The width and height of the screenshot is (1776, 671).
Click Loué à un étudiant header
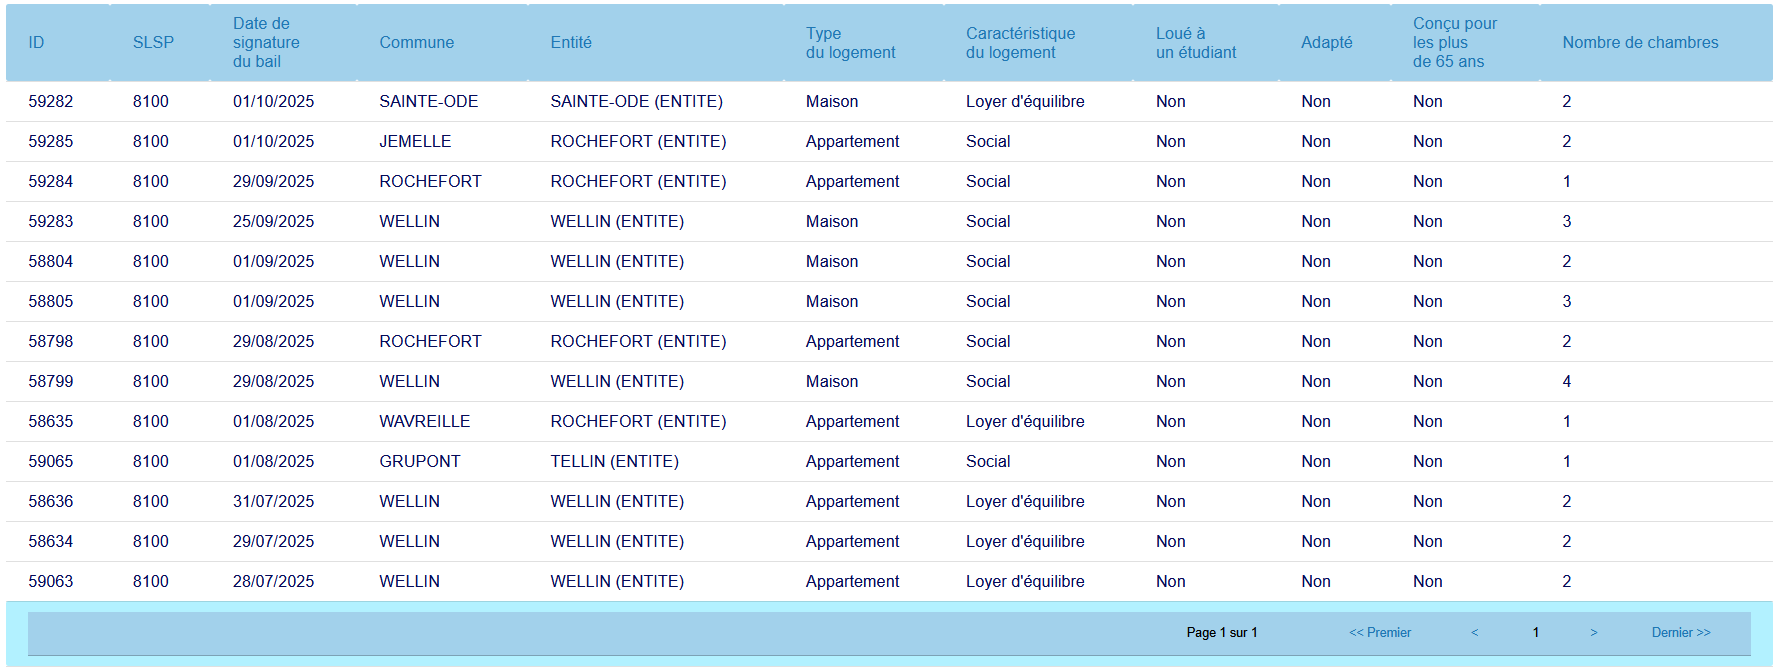[1195, 43]
